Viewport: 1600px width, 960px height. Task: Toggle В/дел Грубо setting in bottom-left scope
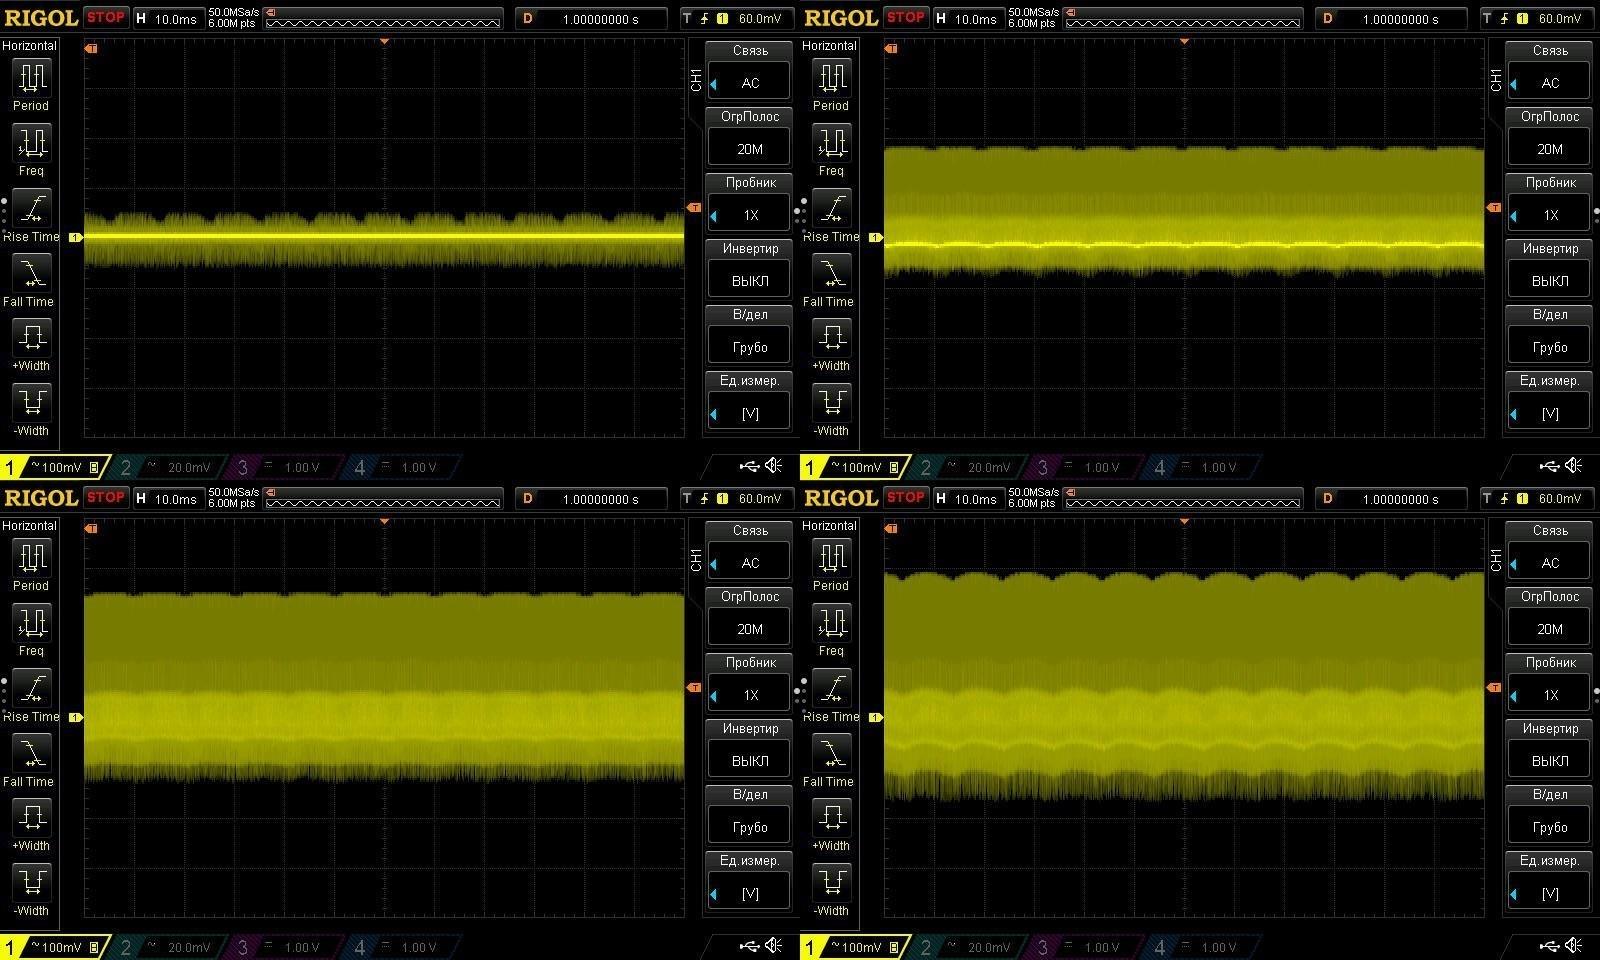750,826
